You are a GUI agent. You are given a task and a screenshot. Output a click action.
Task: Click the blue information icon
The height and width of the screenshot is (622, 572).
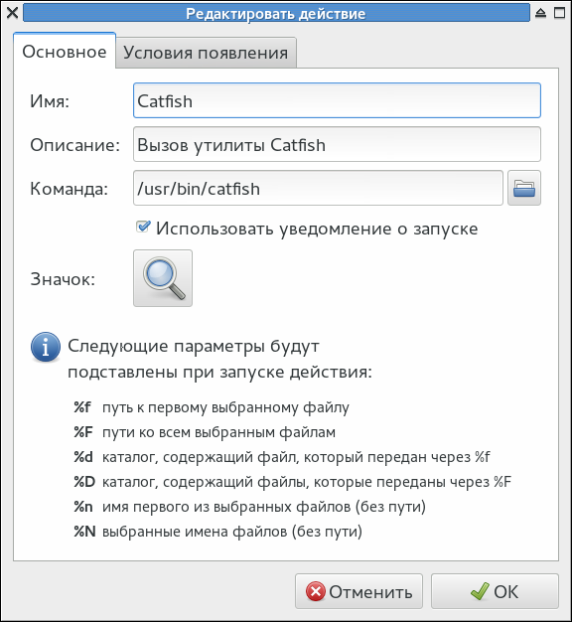pos(46,347)
